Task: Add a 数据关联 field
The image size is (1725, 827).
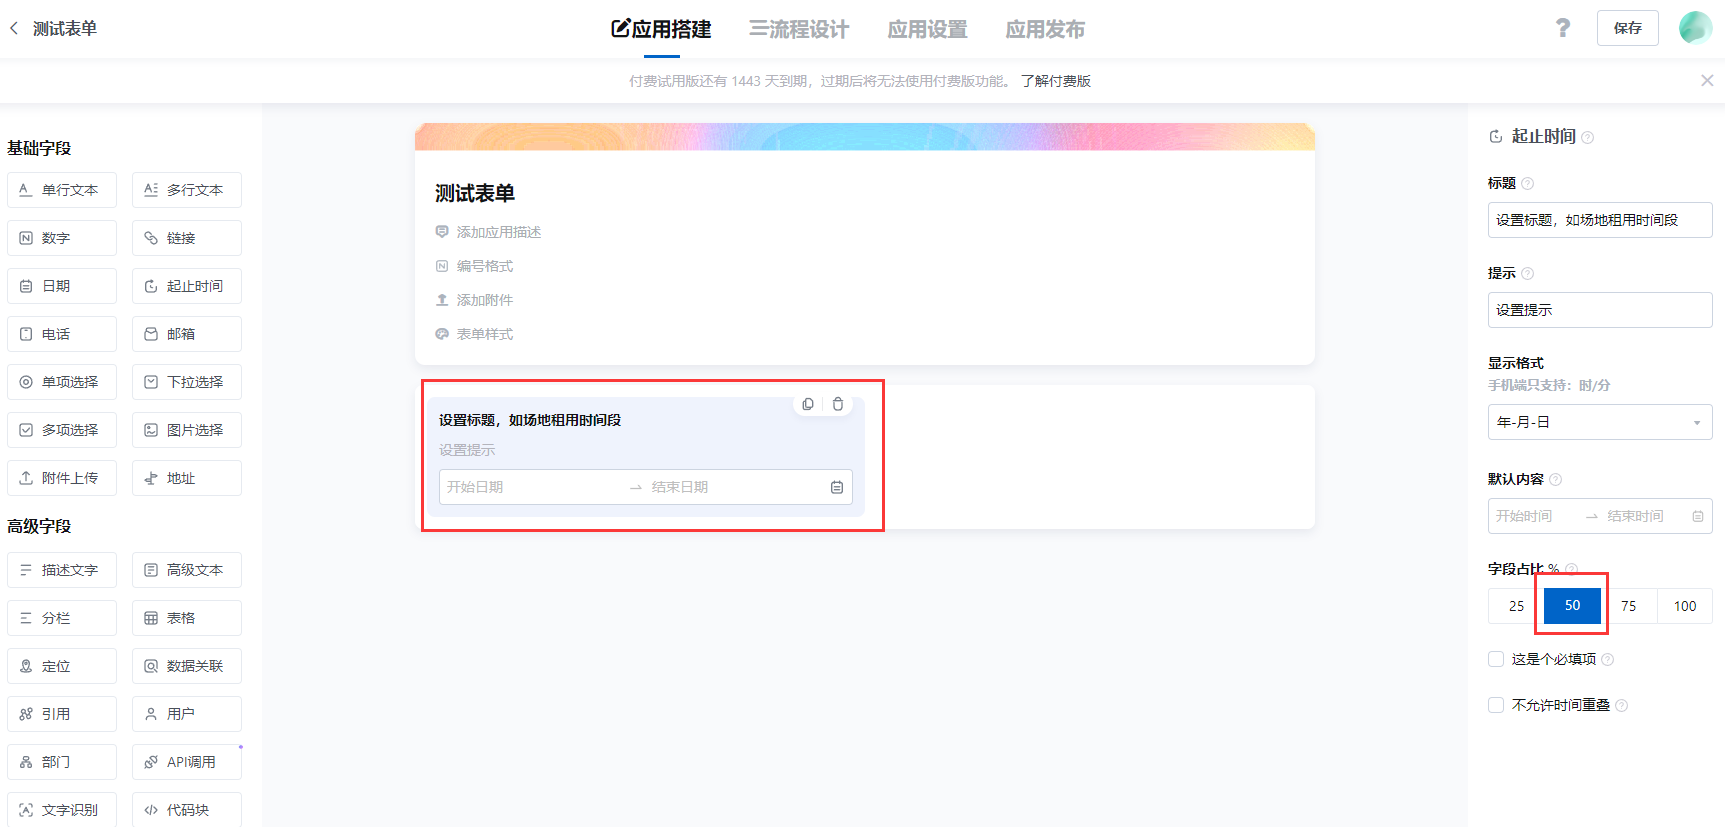Action: (187, 666)
